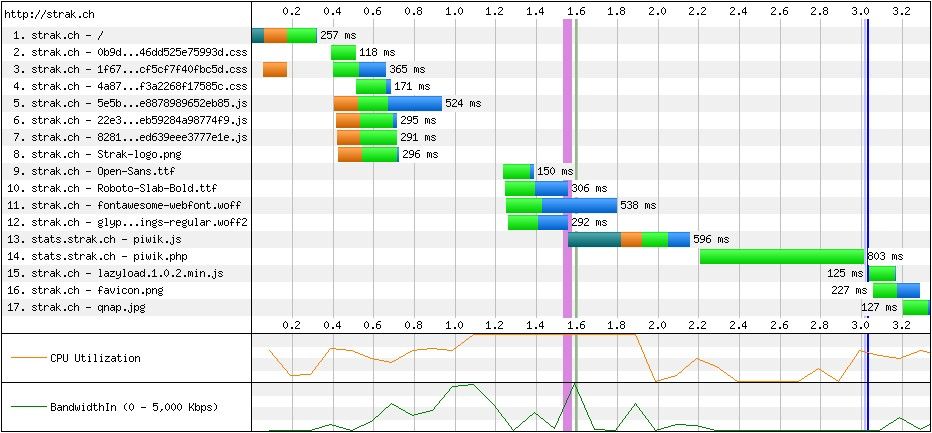Click the BandwidthIn legend label

tap(133, 408)
